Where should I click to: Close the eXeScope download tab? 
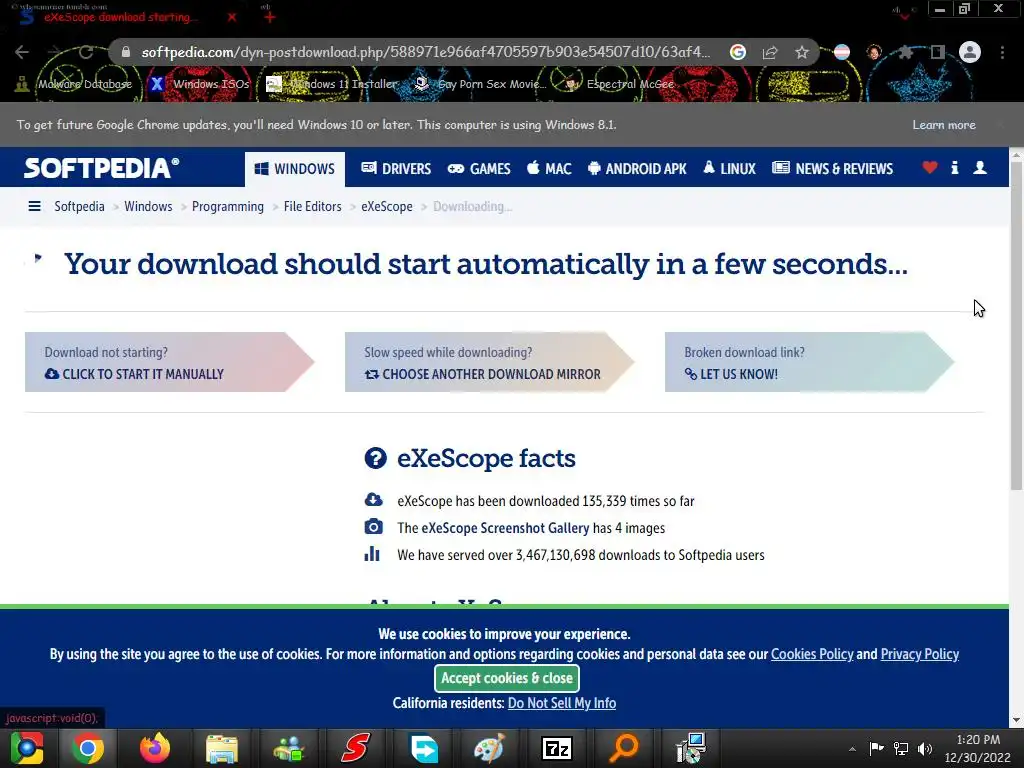tap(232, 17)
